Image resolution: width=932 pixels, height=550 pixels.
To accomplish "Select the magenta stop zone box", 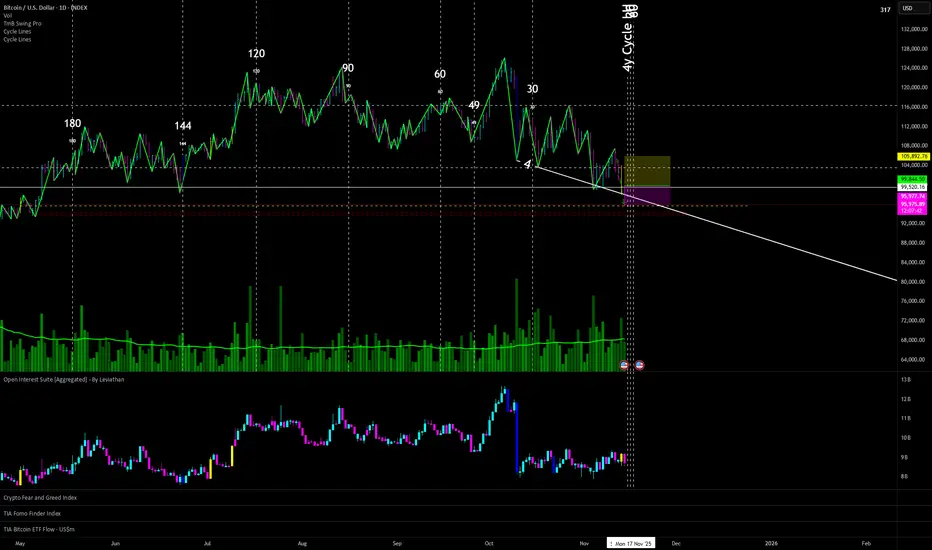I will click(x=647, y=196).
